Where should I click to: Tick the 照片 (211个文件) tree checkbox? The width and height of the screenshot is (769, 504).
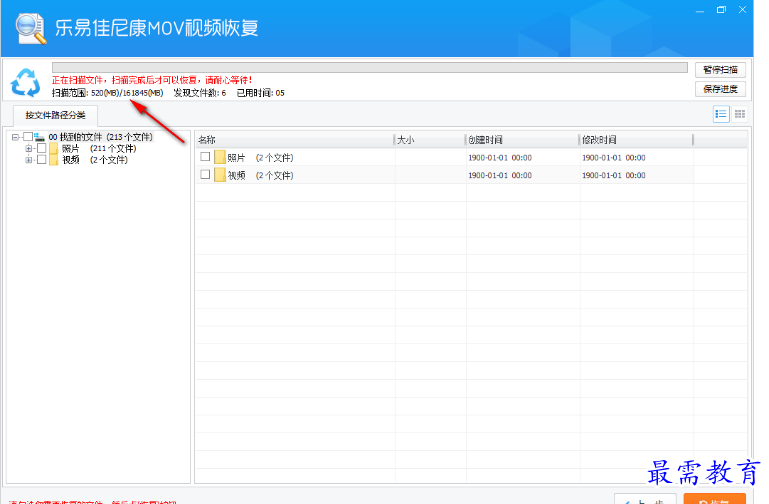(x=42, y=148)
